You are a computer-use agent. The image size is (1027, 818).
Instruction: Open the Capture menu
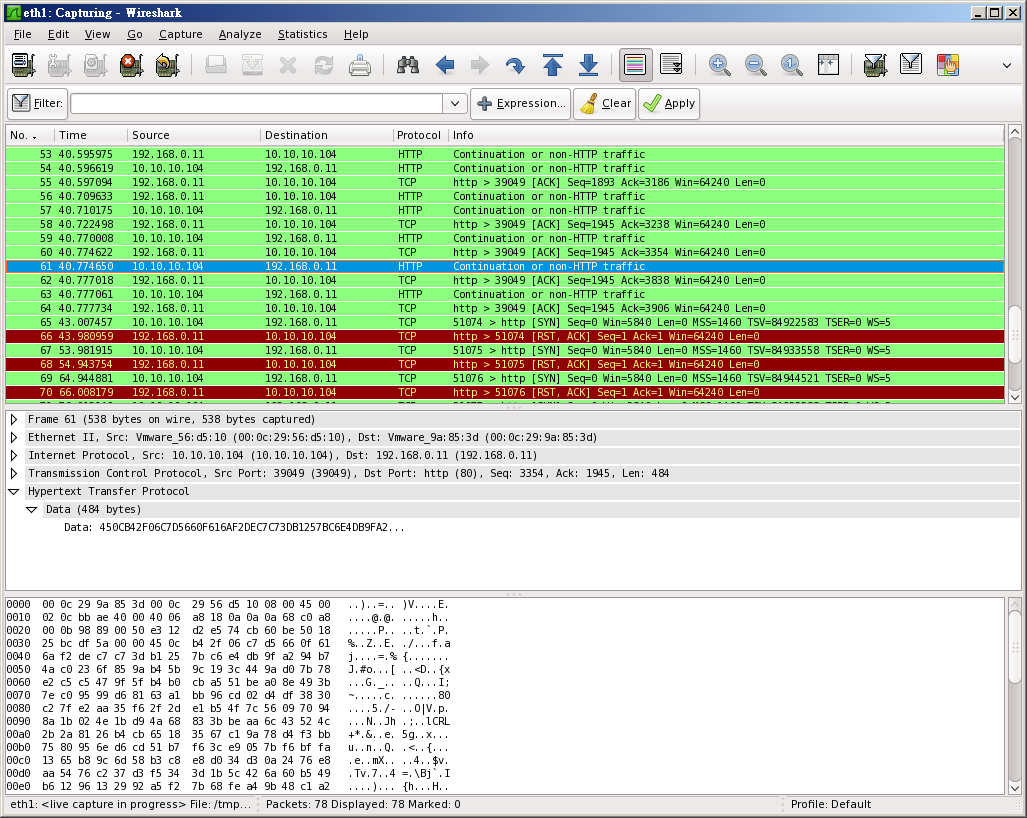pyautogui.click(x=180, y=34)
